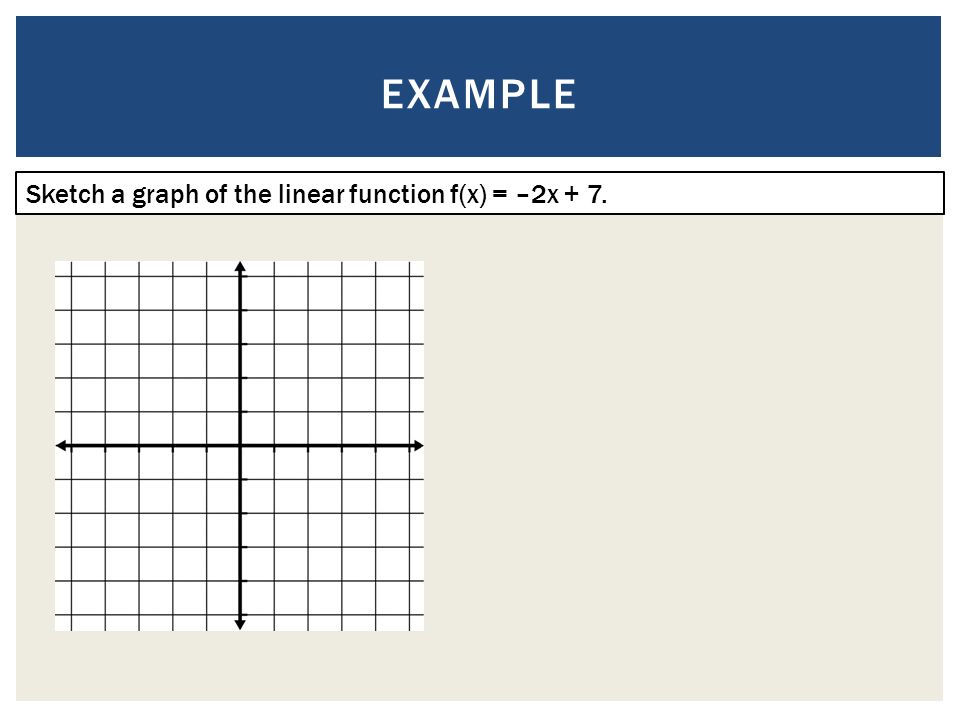Click the first tick mark left of the origin on the x-axis
Screen dimensions: 960x720
pos(206,448)
